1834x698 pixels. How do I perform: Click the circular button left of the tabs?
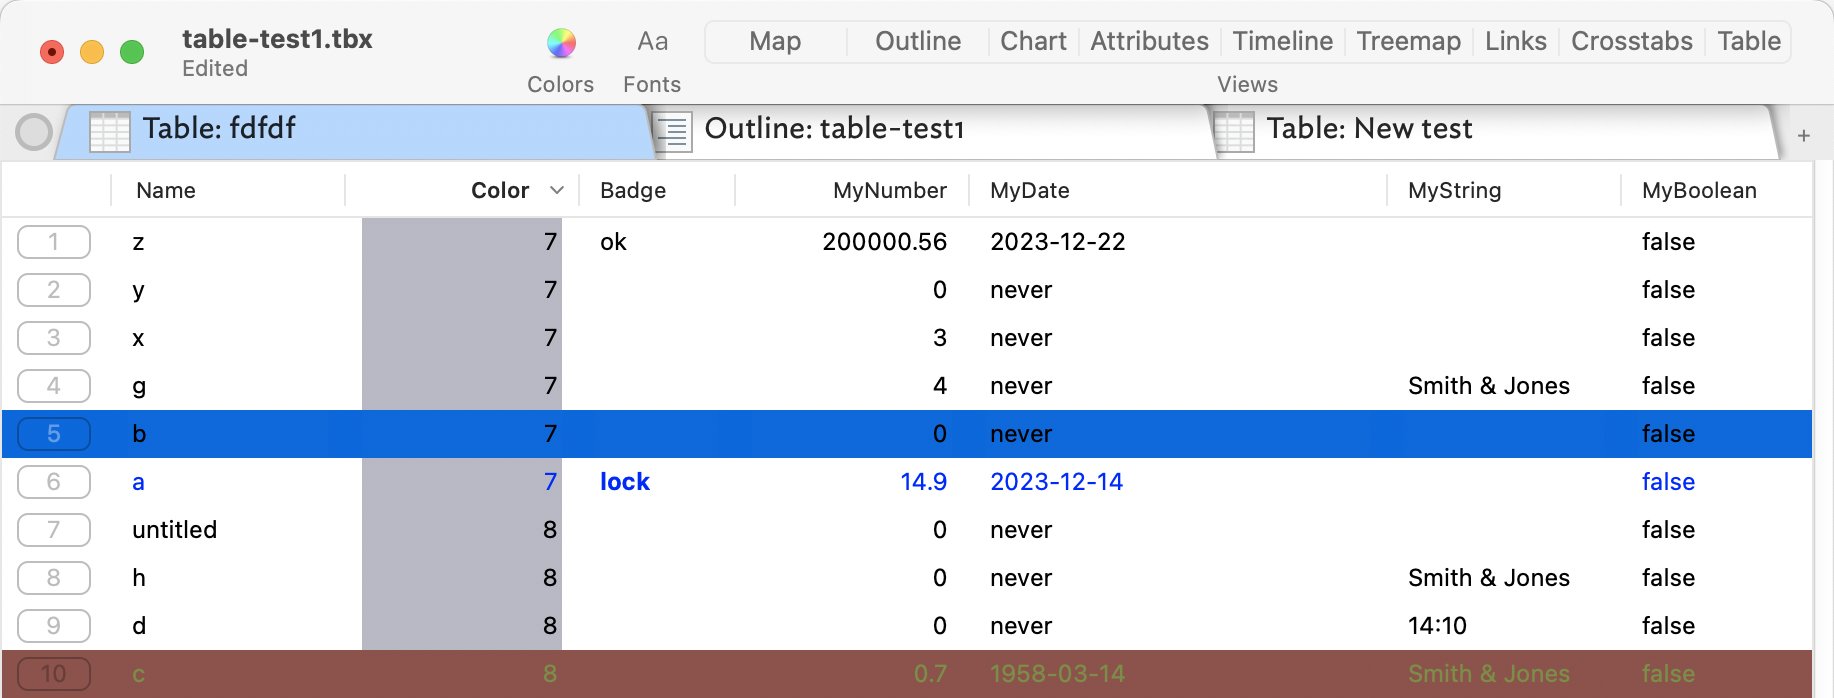(x=34, y=132)
